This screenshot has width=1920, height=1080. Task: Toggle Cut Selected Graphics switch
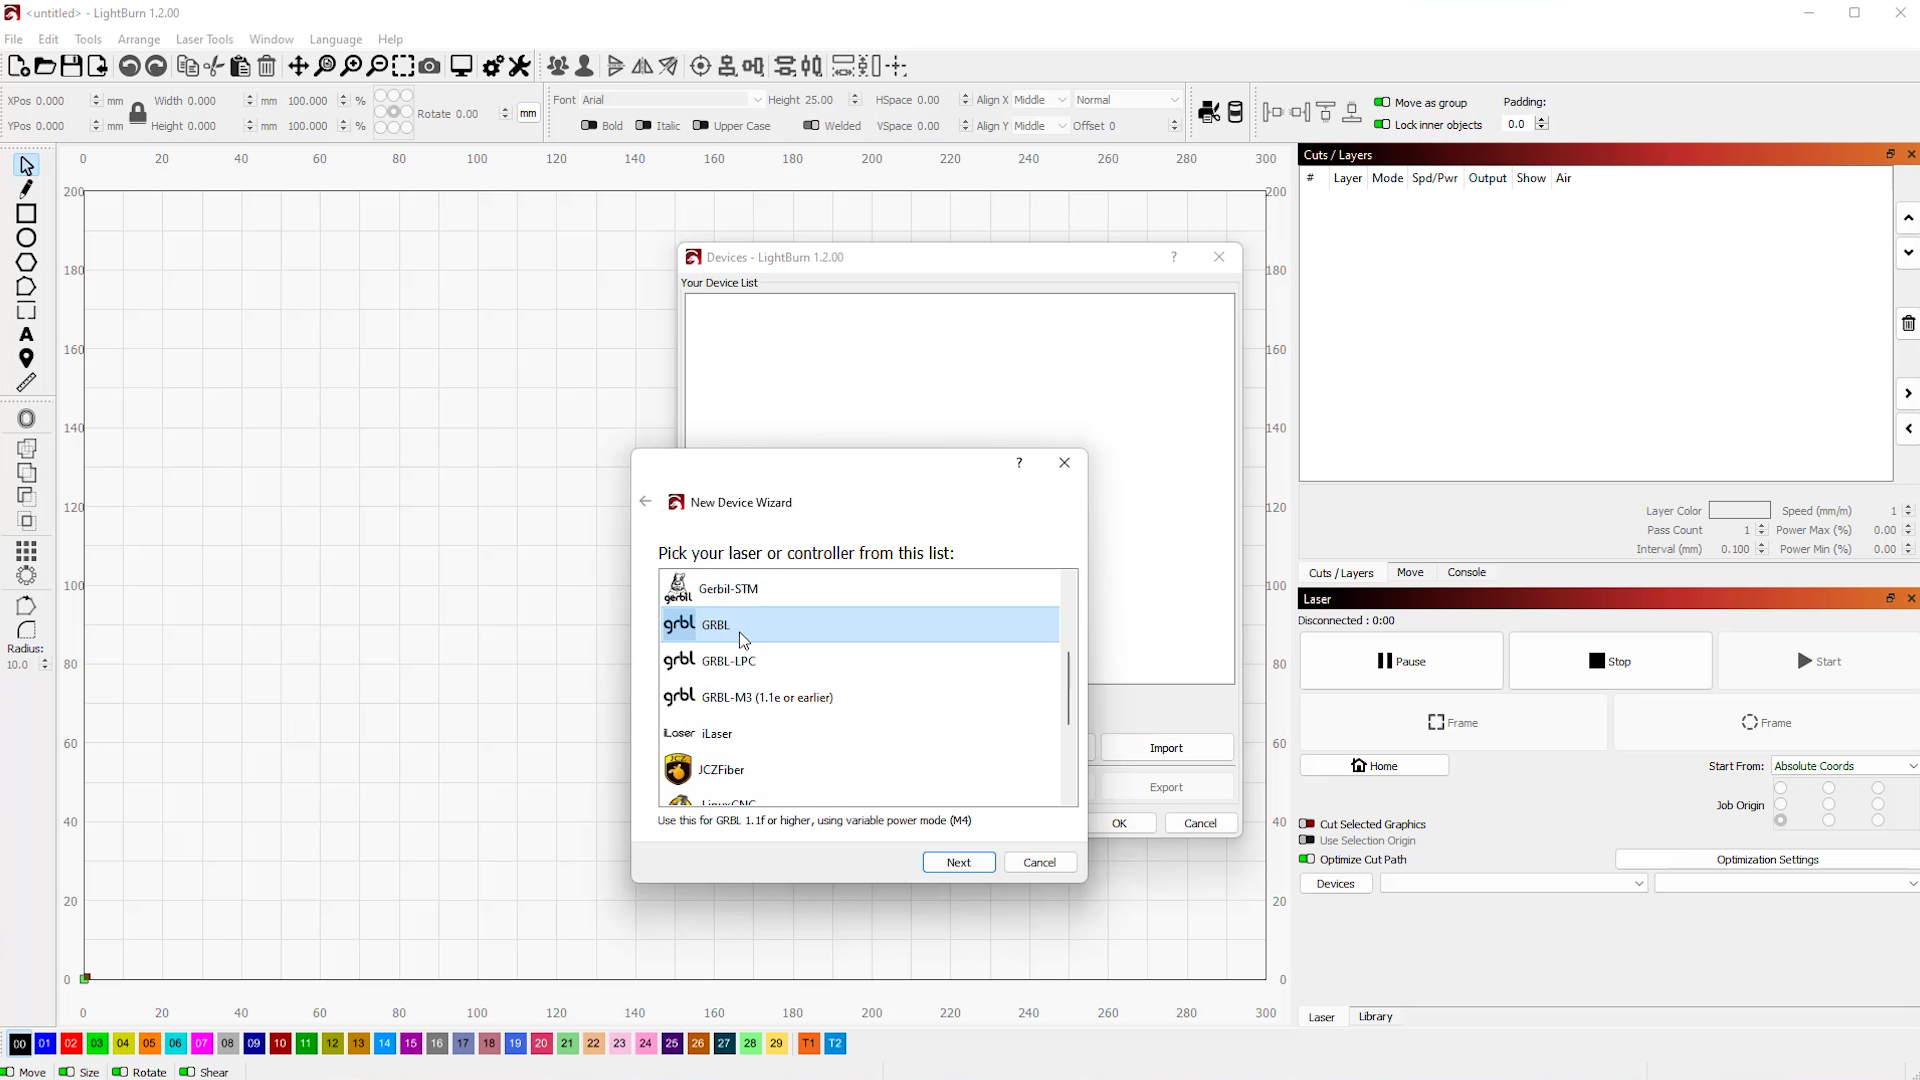point(1306,824)
